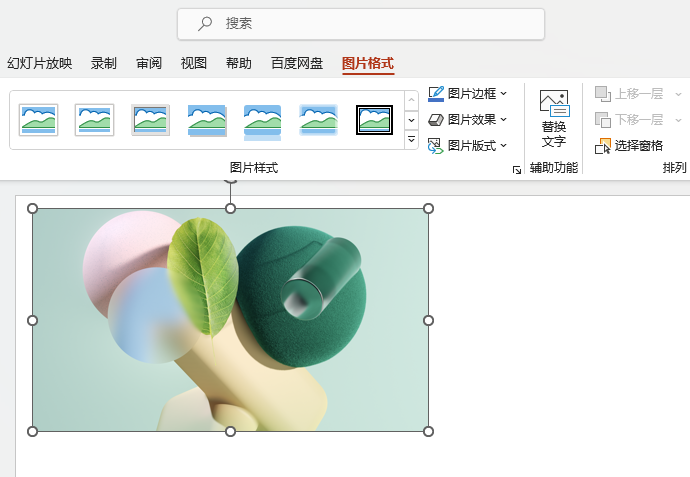Expand the full picture styles gallery
Viewport: 690px width, 477px height.
[x=411, y=139]
